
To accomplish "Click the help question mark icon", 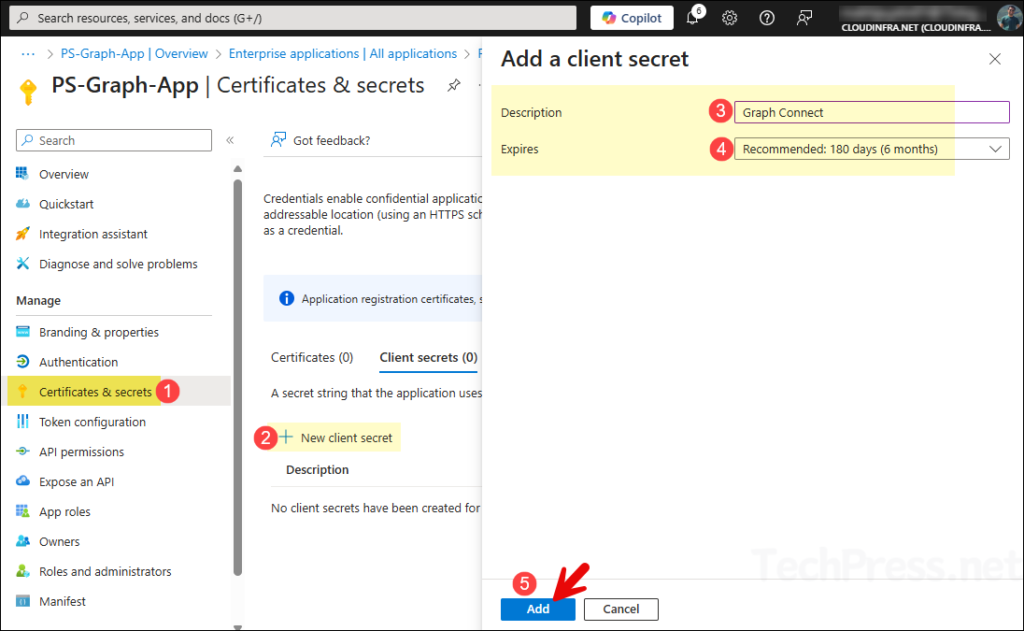I will pyautogui.click(x=767, y=18).
